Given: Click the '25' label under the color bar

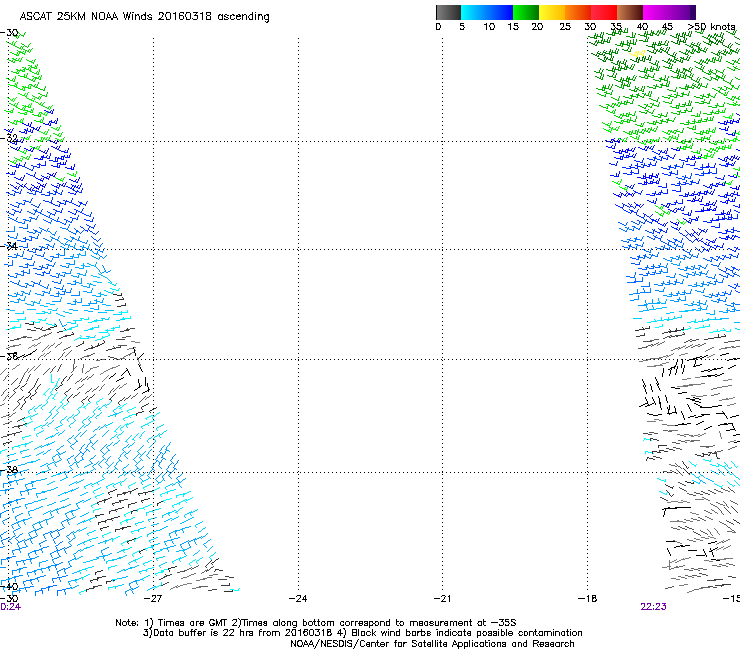Looking at the screenshot, I should 565,27.
